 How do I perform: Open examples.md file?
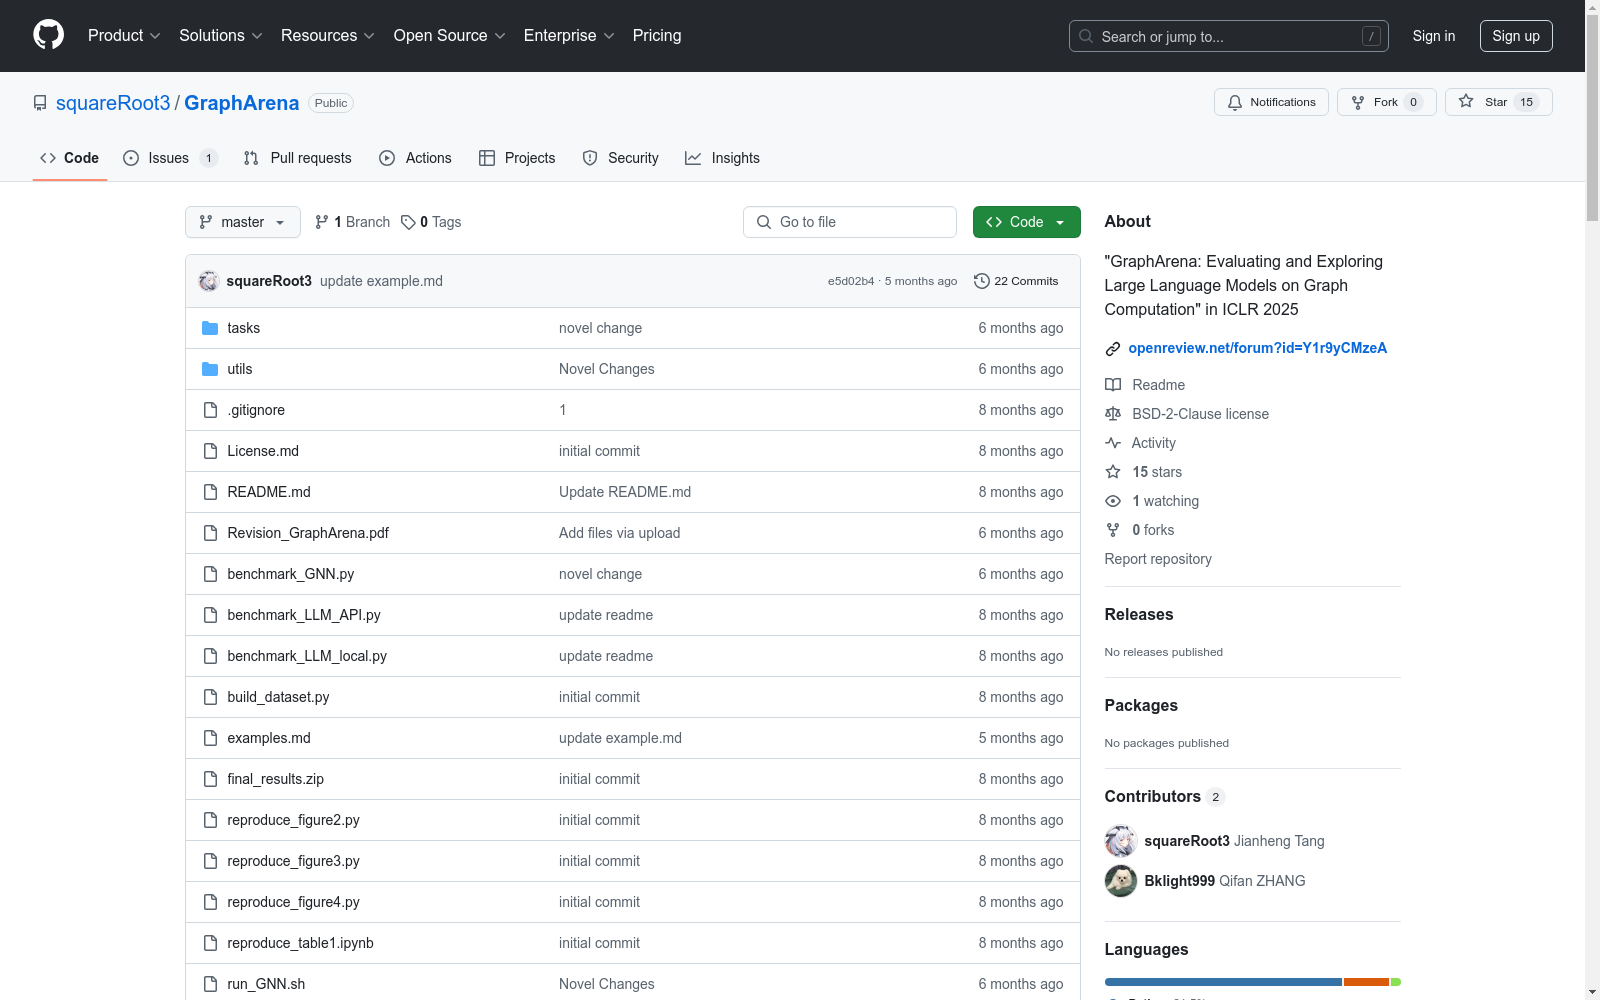(269, 738)
